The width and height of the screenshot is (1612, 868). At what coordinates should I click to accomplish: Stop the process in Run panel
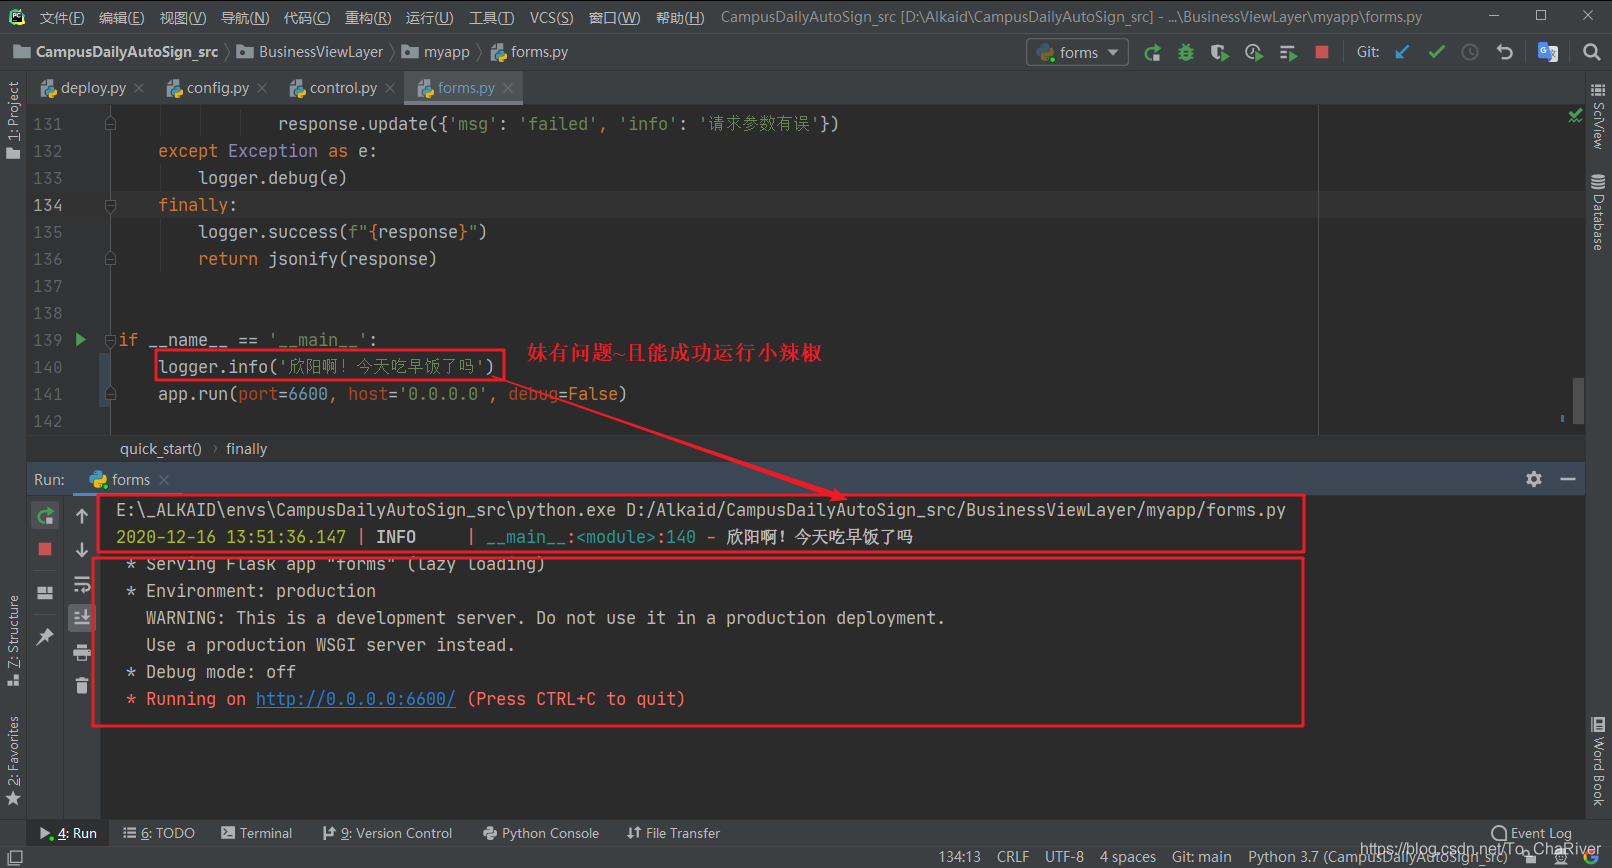tap(45, 549)
